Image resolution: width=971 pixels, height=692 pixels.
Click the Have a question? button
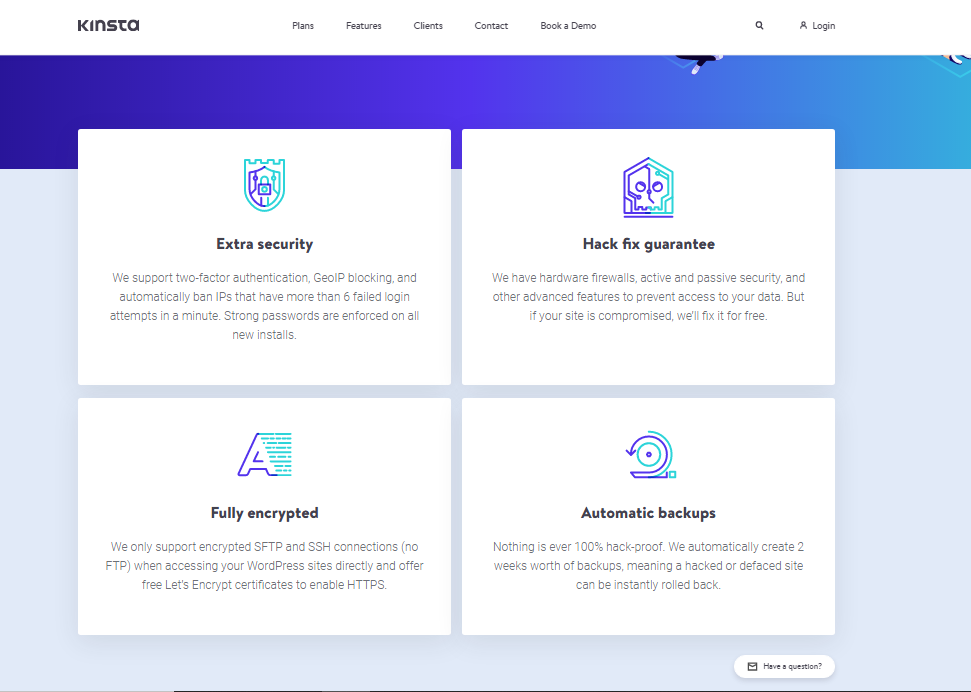(784, 666)
